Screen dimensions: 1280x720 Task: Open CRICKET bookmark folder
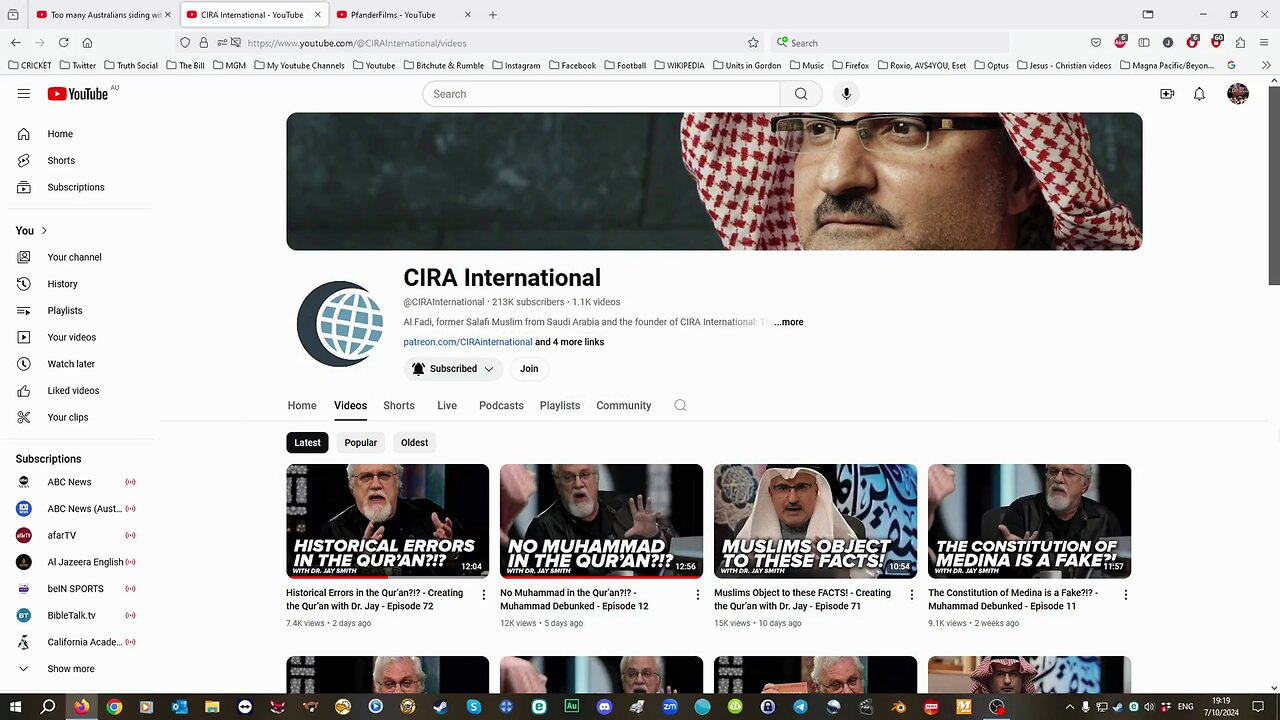pyautogui.click(x=29, y=65)
